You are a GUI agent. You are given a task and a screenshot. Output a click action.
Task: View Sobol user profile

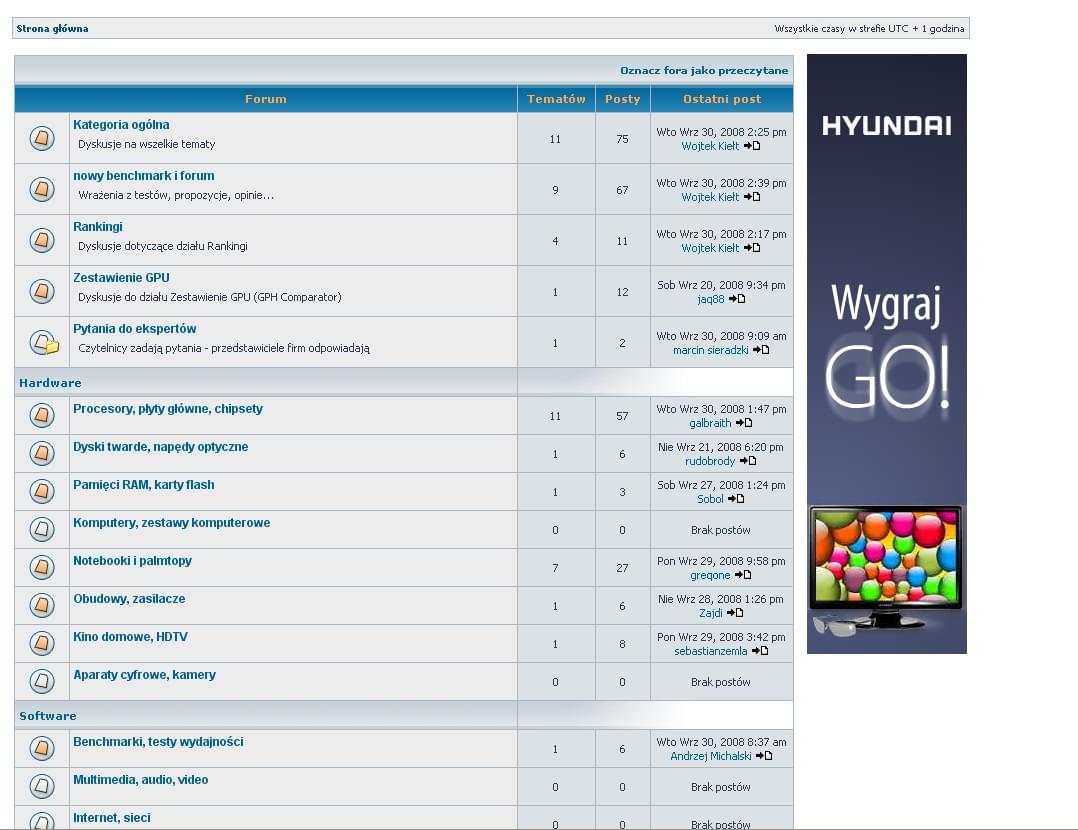pyautogui.click(x=710, y=499)
